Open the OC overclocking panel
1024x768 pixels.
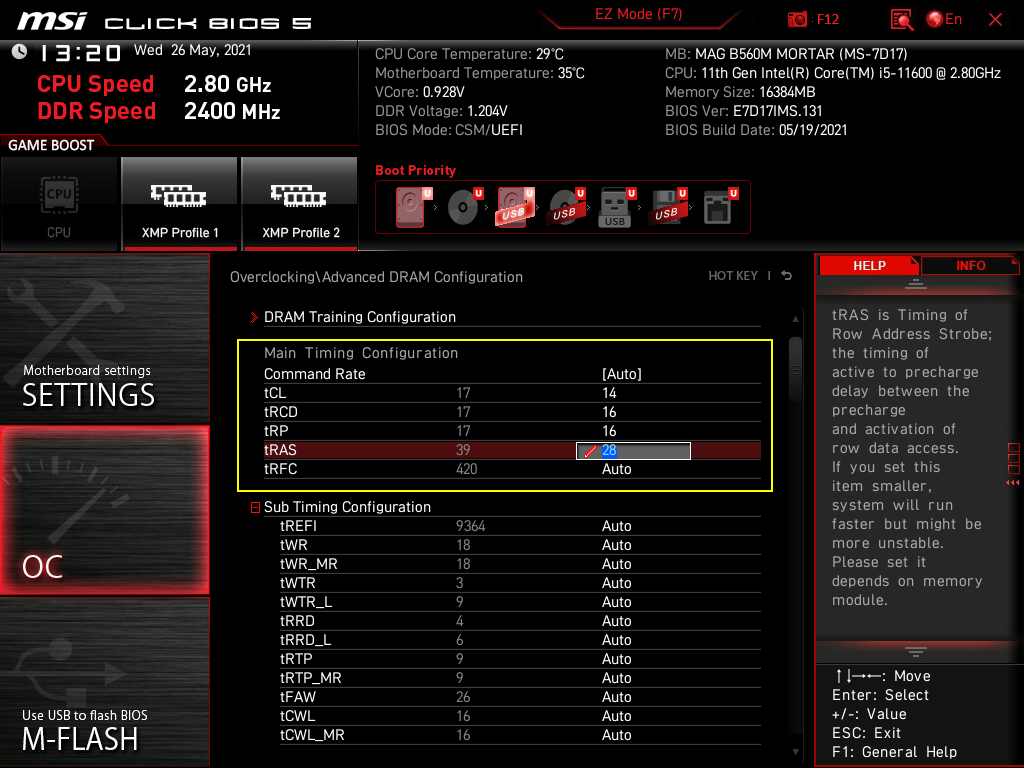click(104, 510)
